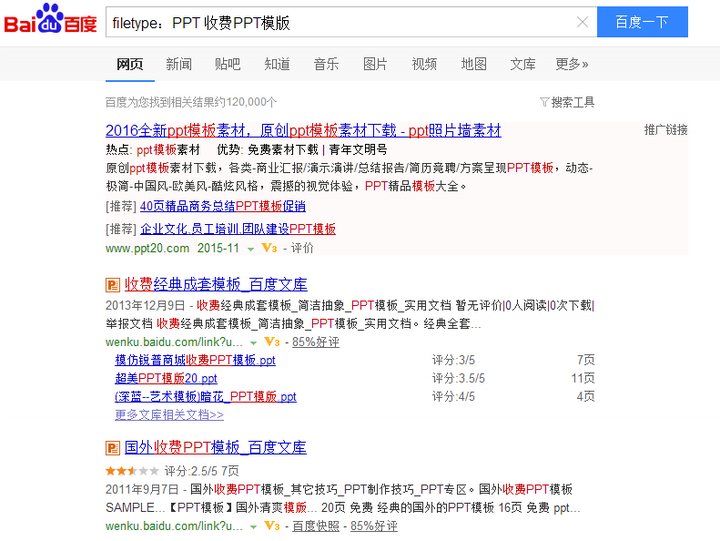
Task: Open the 视频 tab
Action: point(424,64)
